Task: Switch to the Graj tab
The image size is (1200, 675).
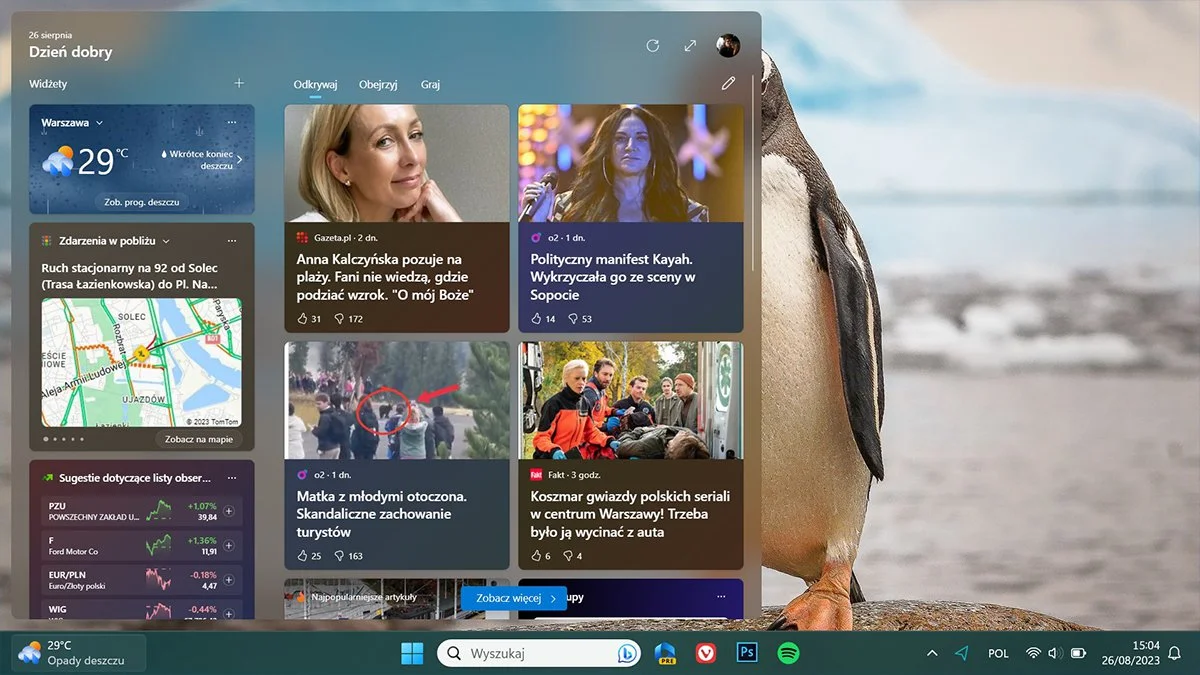Action: click(430, 84)
